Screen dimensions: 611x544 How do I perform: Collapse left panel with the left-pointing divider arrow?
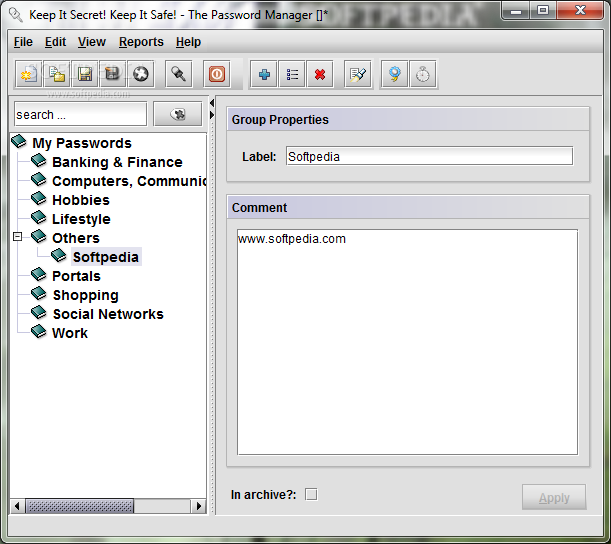point(212,103)
